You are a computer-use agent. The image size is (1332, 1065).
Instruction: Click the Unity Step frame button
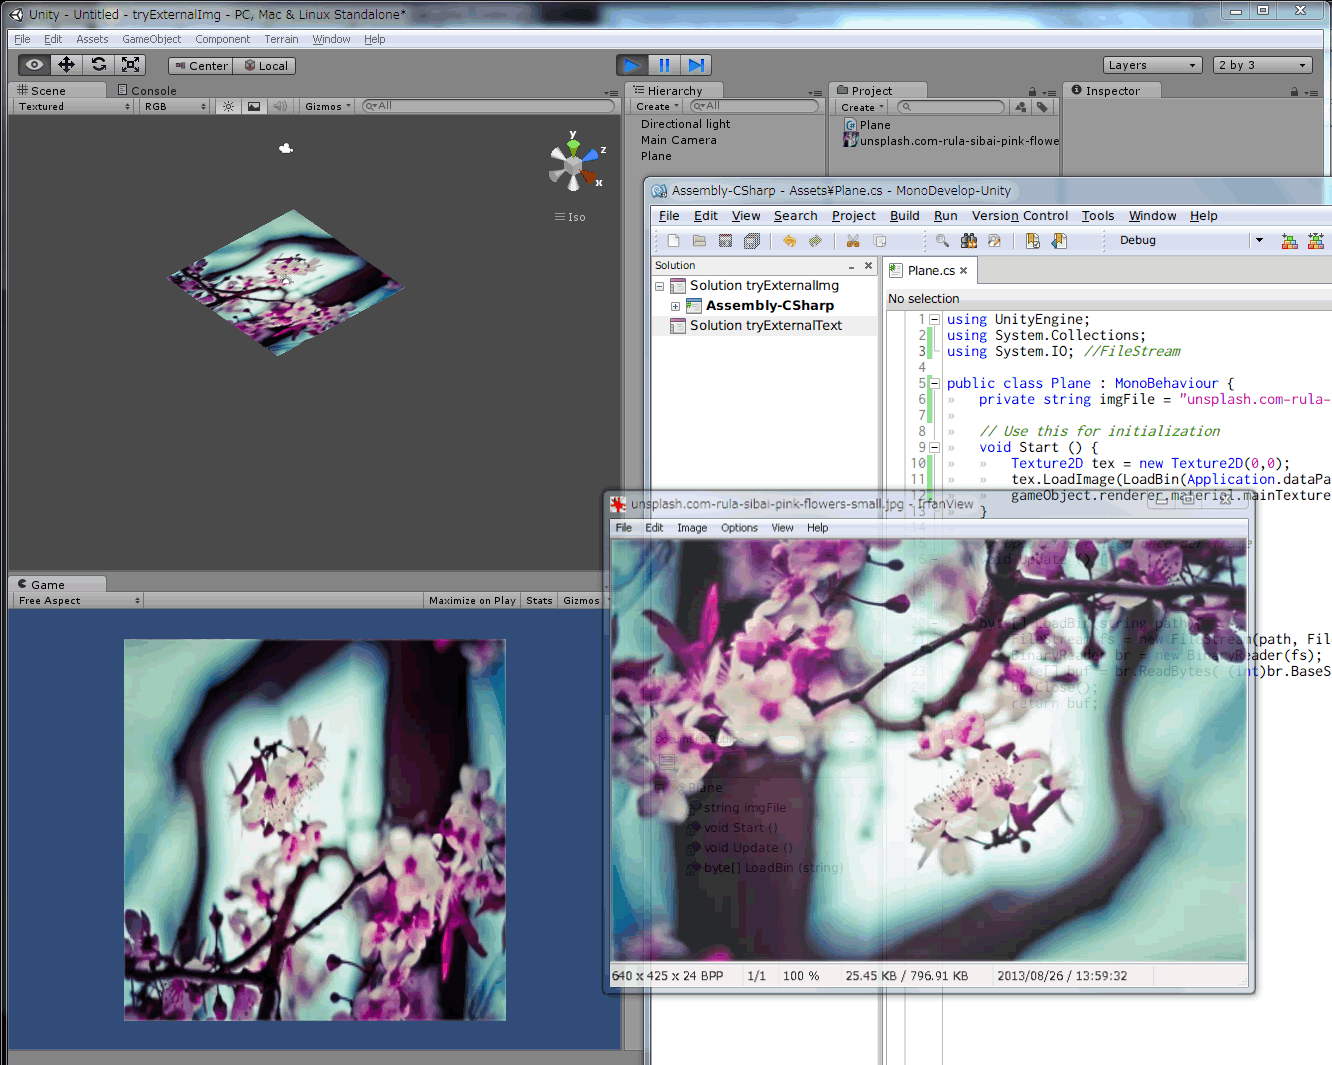click(696, 65)
